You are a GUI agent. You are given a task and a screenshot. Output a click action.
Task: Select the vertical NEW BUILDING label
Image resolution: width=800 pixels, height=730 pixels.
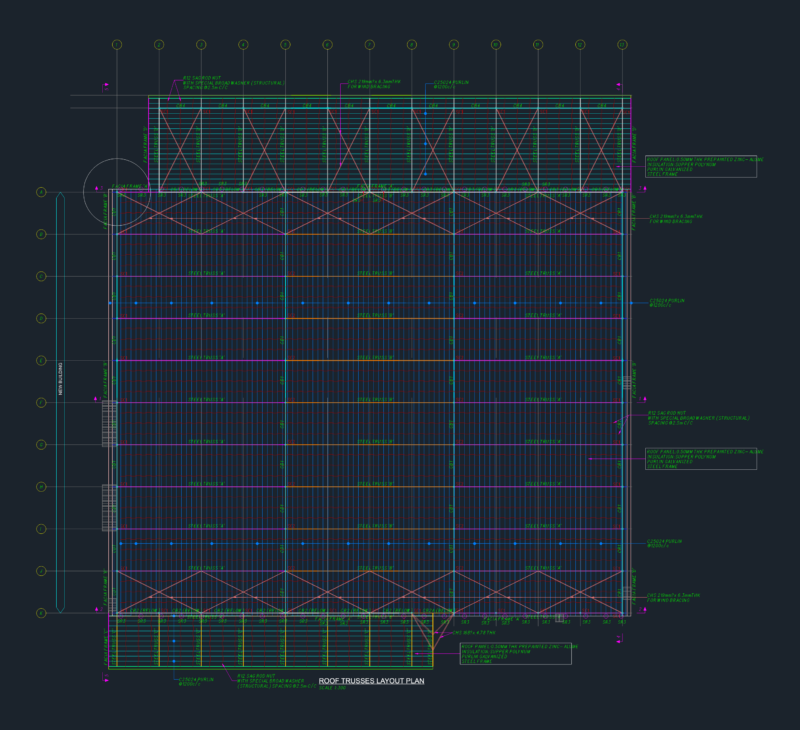pos(60,379)
